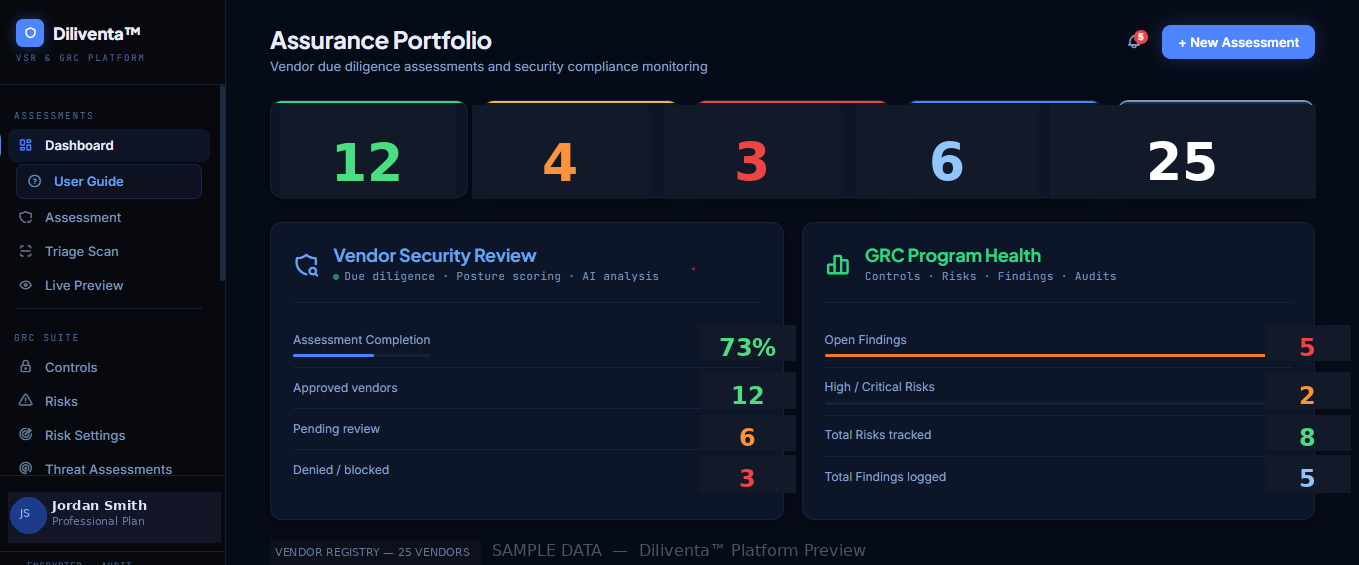This screenshot has width=1359, height=565.
Task: Open the Dashboard menu item
Action: [109, 145]
